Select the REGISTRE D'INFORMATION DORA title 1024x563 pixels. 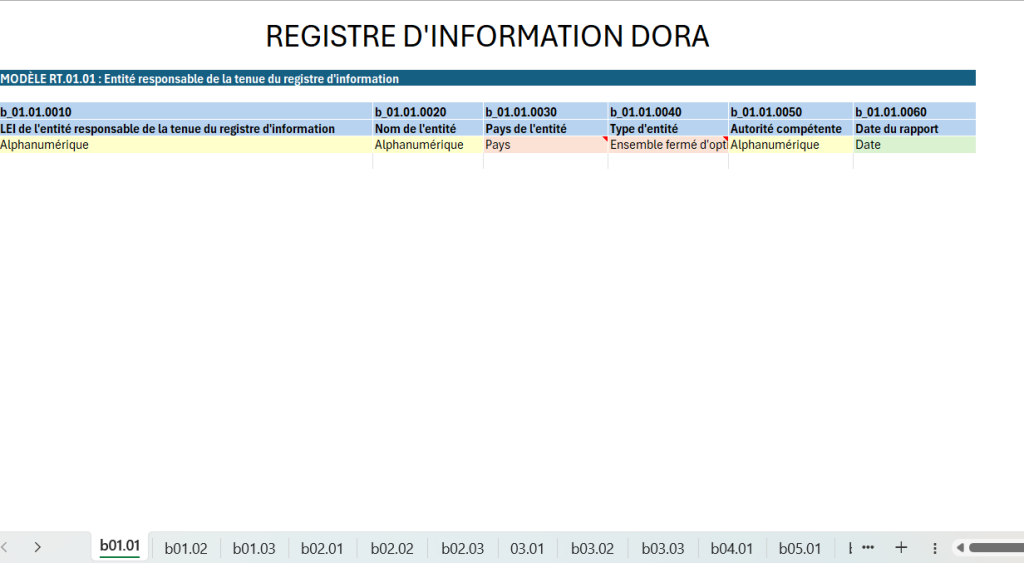pos(487,37)
